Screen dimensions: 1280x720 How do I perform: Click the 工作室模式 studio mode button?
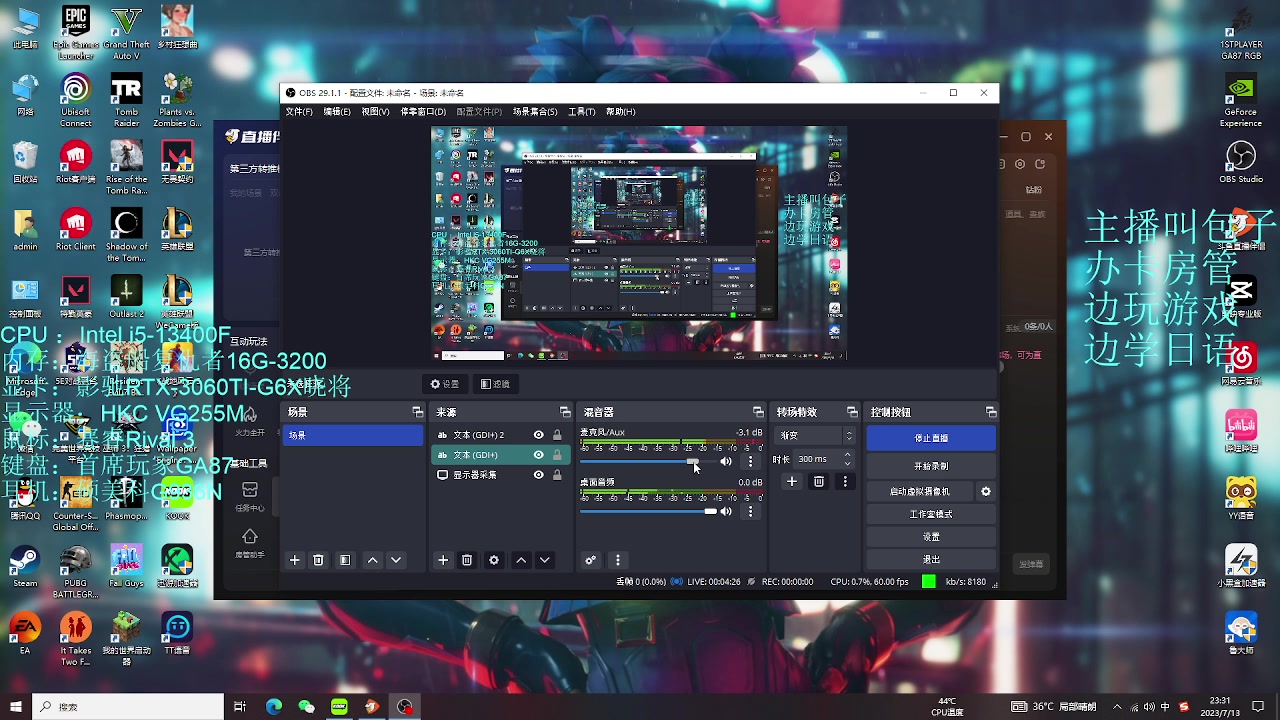pyautogui.click(x=931, y=514)
